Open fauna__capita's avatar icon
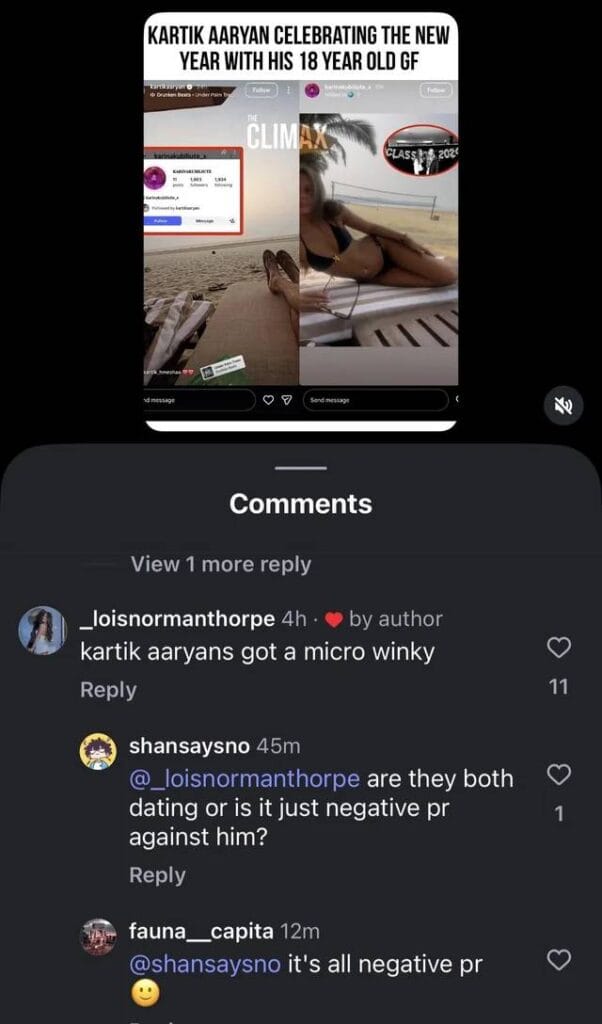Viewport: 602px width, 1024px height. 98,937
